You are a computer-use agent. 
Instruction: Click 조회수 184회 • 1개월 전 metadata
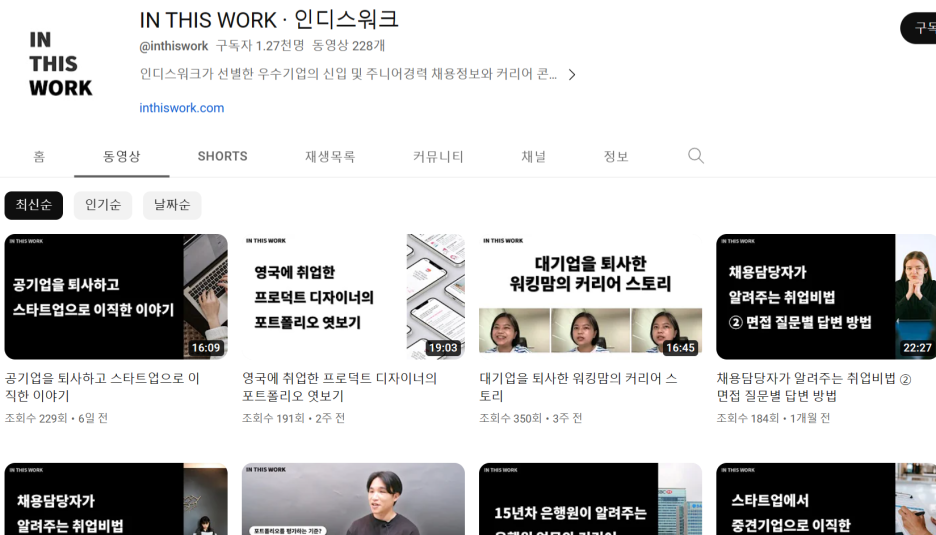[773, 419]
